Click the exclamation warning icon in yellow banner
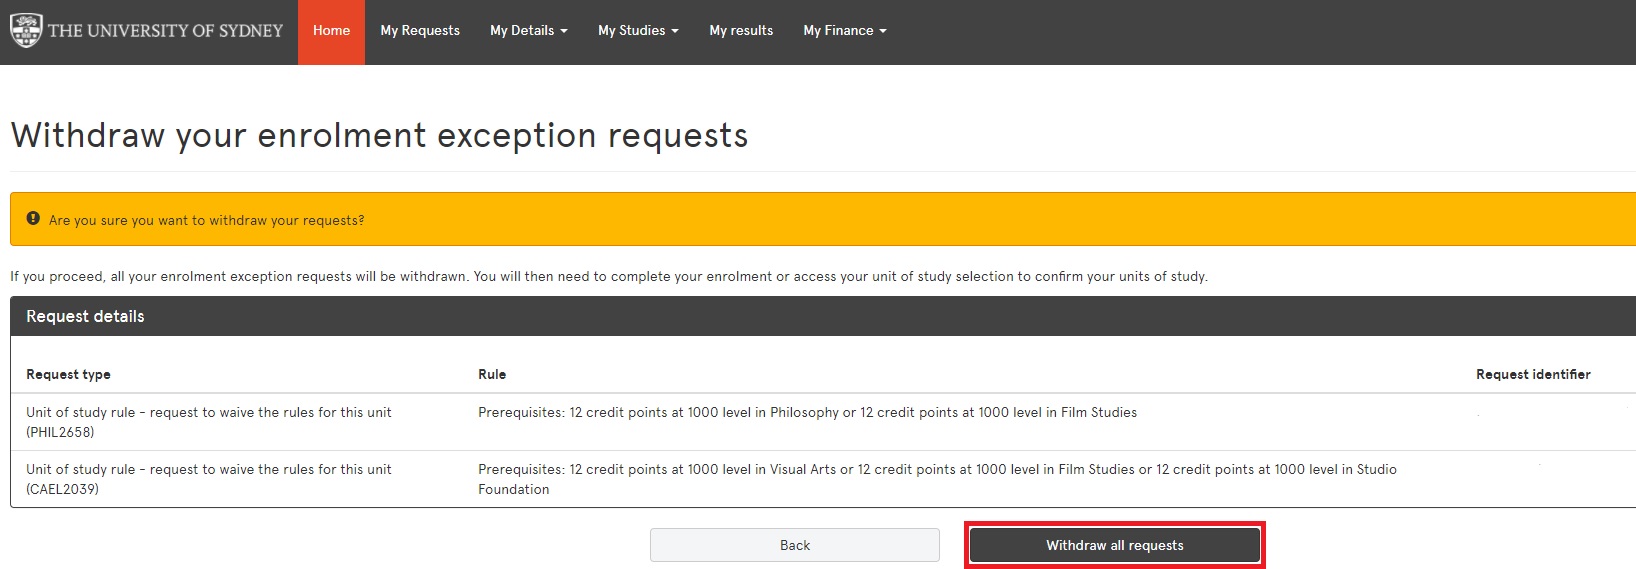 click(x=33, y=219)
